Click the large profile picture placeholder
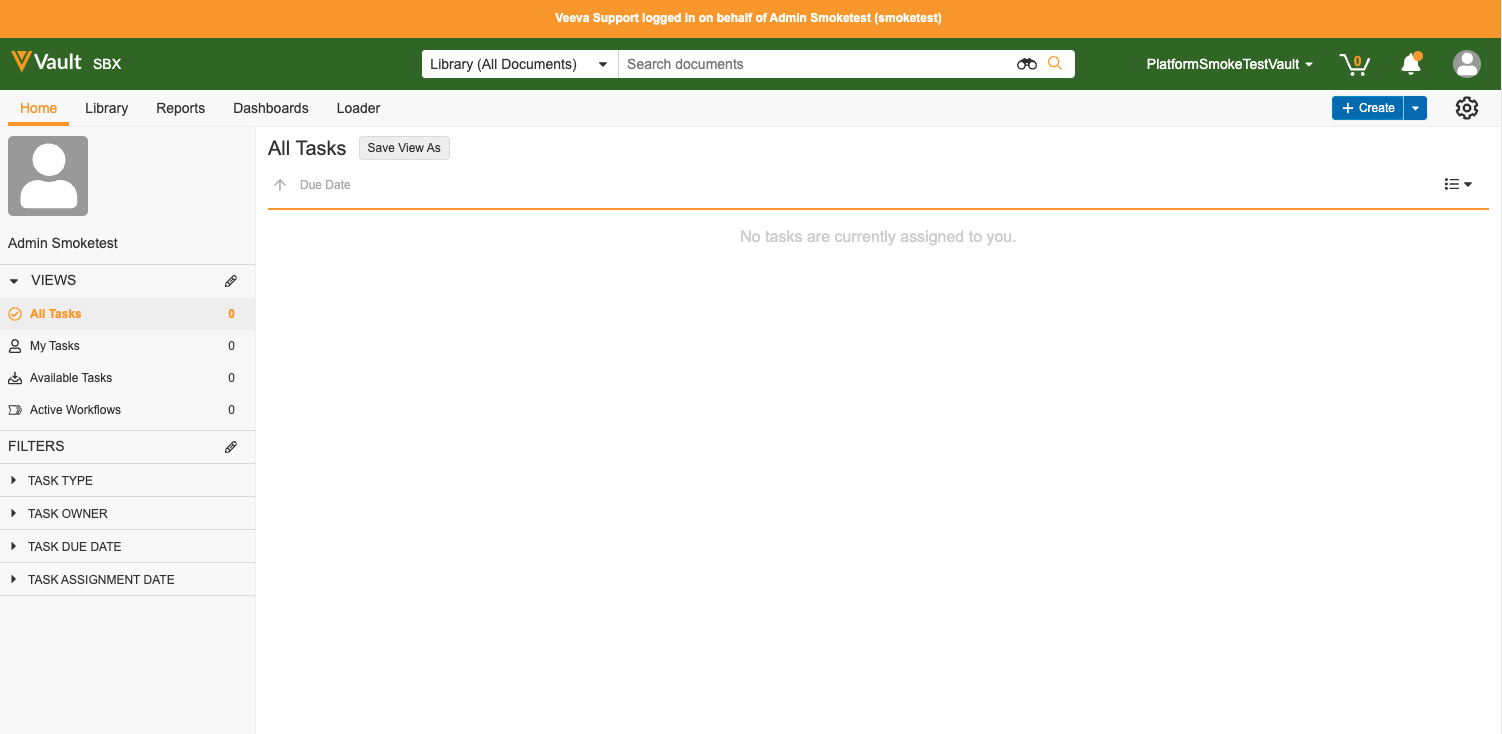 tap(48, 176)
